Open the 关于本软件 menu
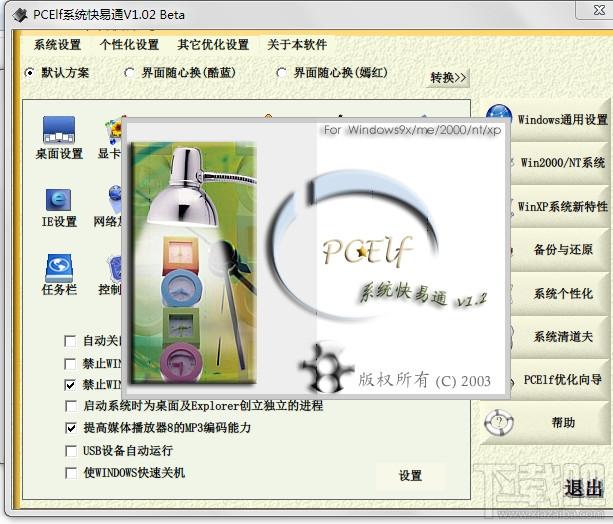This screenshot has width=613, height=524. (297, 45)
